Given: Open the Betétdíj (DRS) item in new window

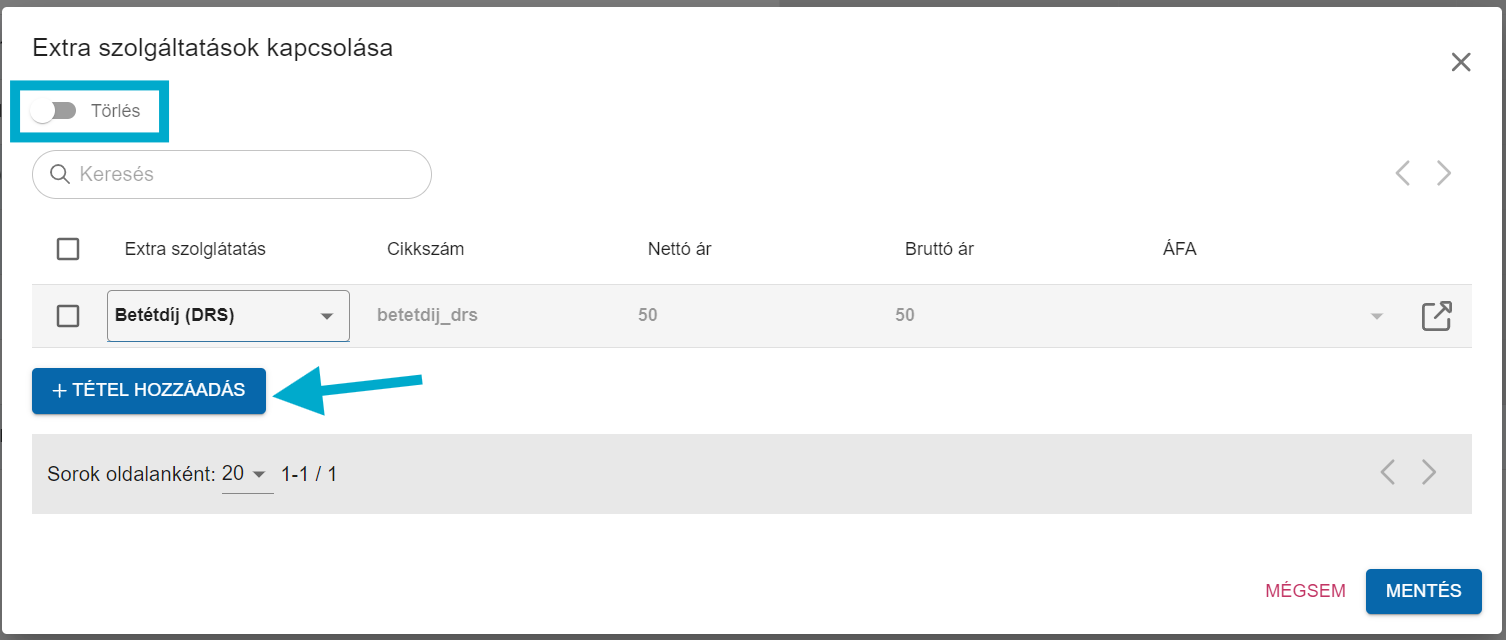Looking at the screenshot, I should 1436,316.
